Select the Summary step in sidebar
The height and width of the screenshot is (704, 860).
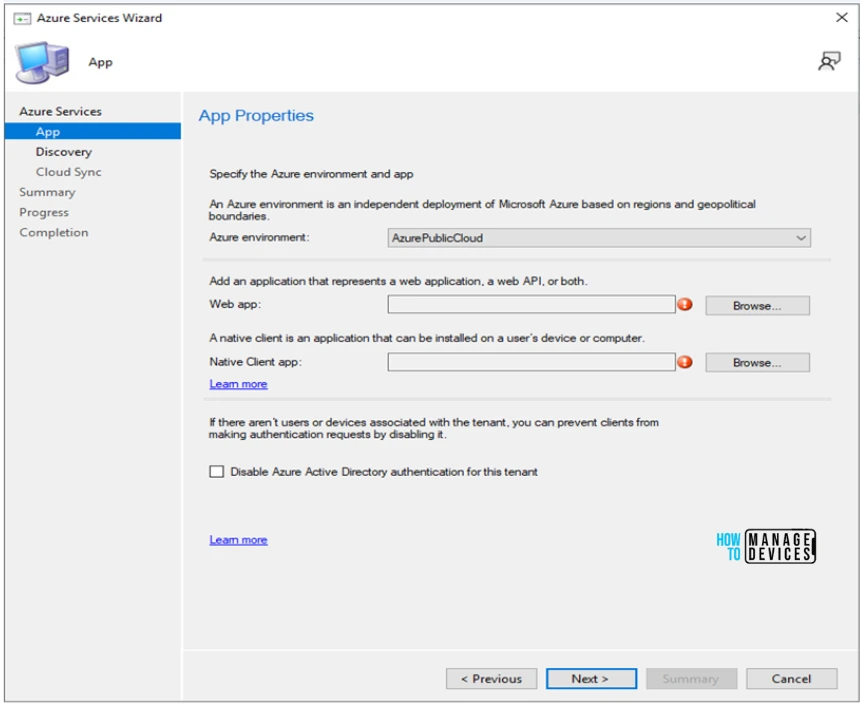(x=47, y=192)
